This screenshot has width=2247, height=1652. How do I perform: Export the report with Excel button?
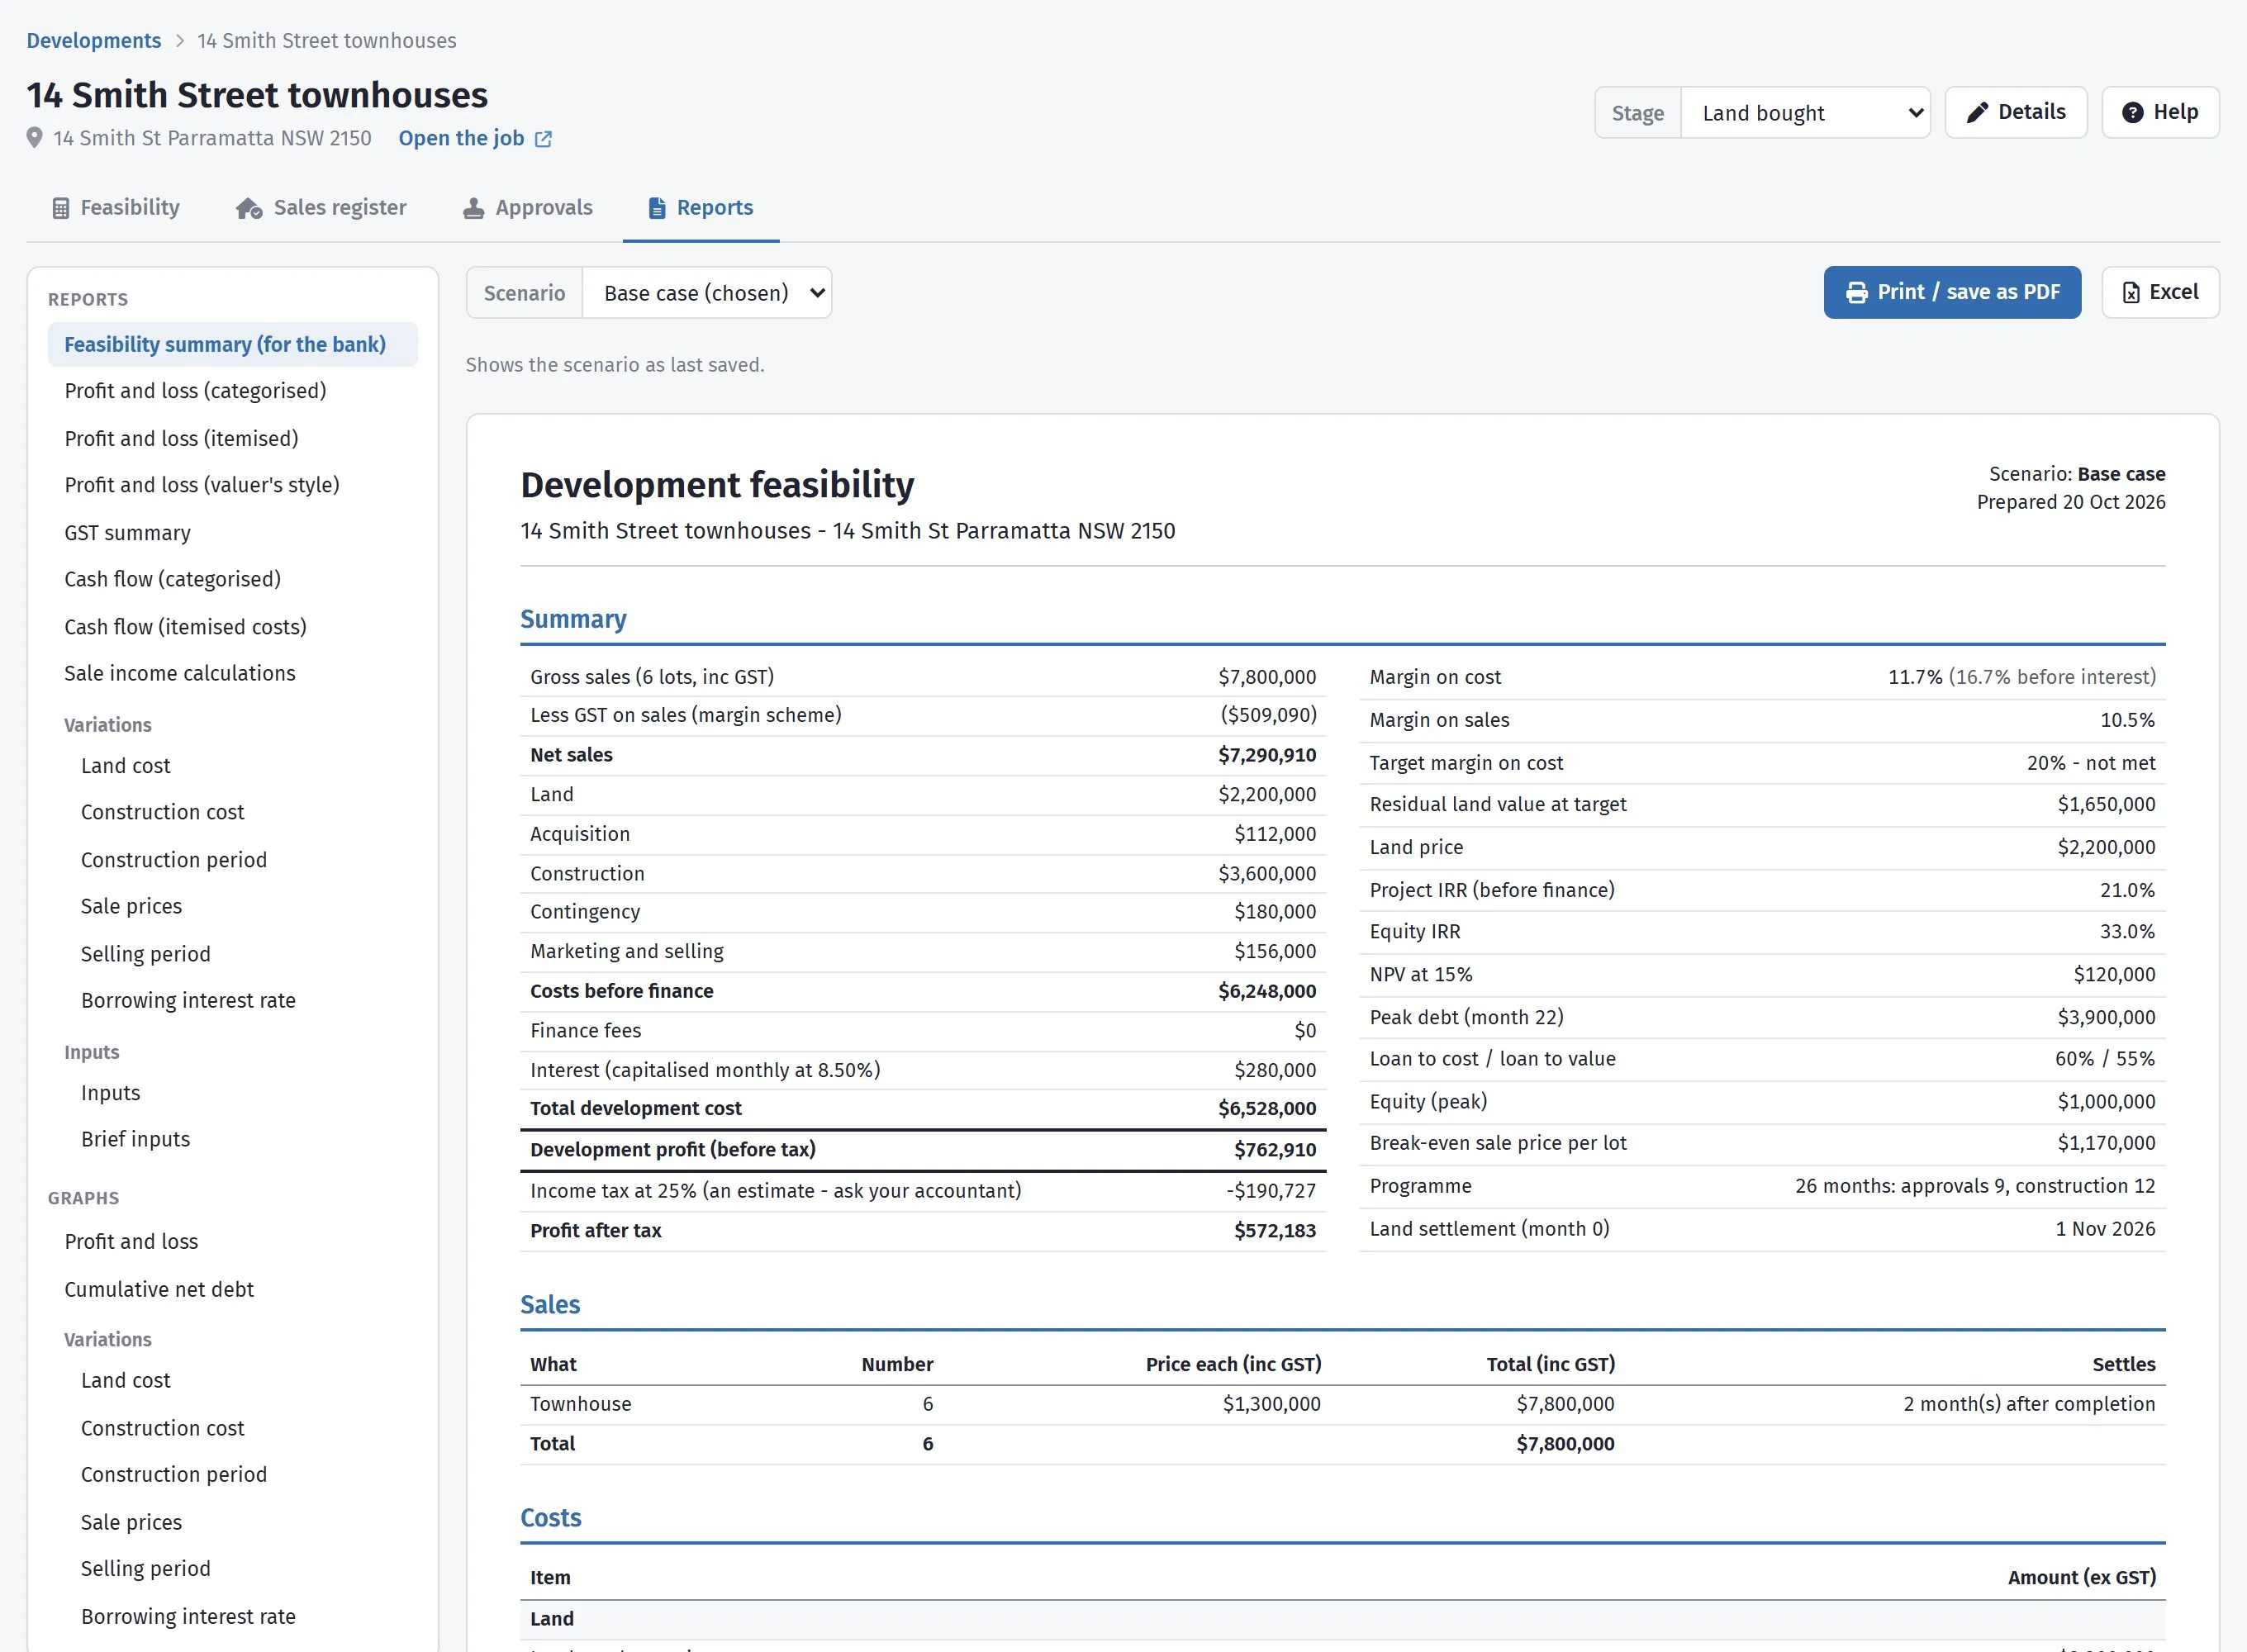pos(2160,293)
